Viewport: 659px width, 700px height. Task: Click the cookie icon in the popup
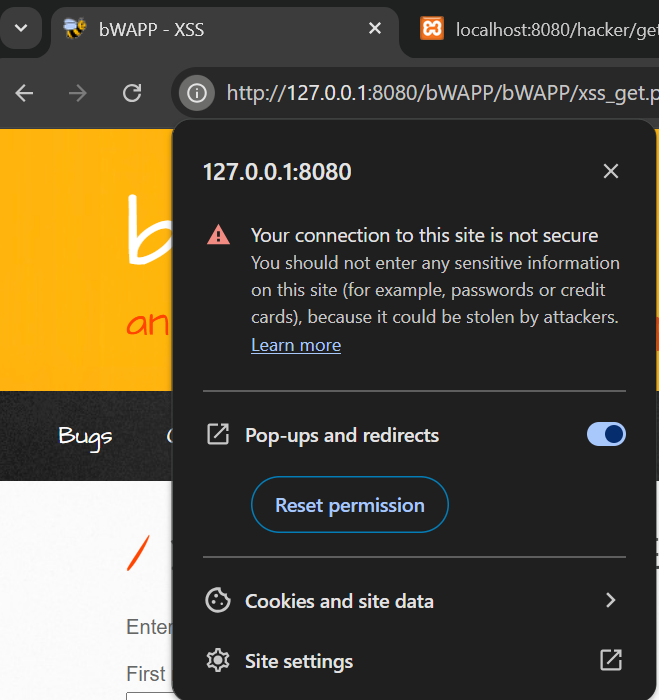point(217,600)
